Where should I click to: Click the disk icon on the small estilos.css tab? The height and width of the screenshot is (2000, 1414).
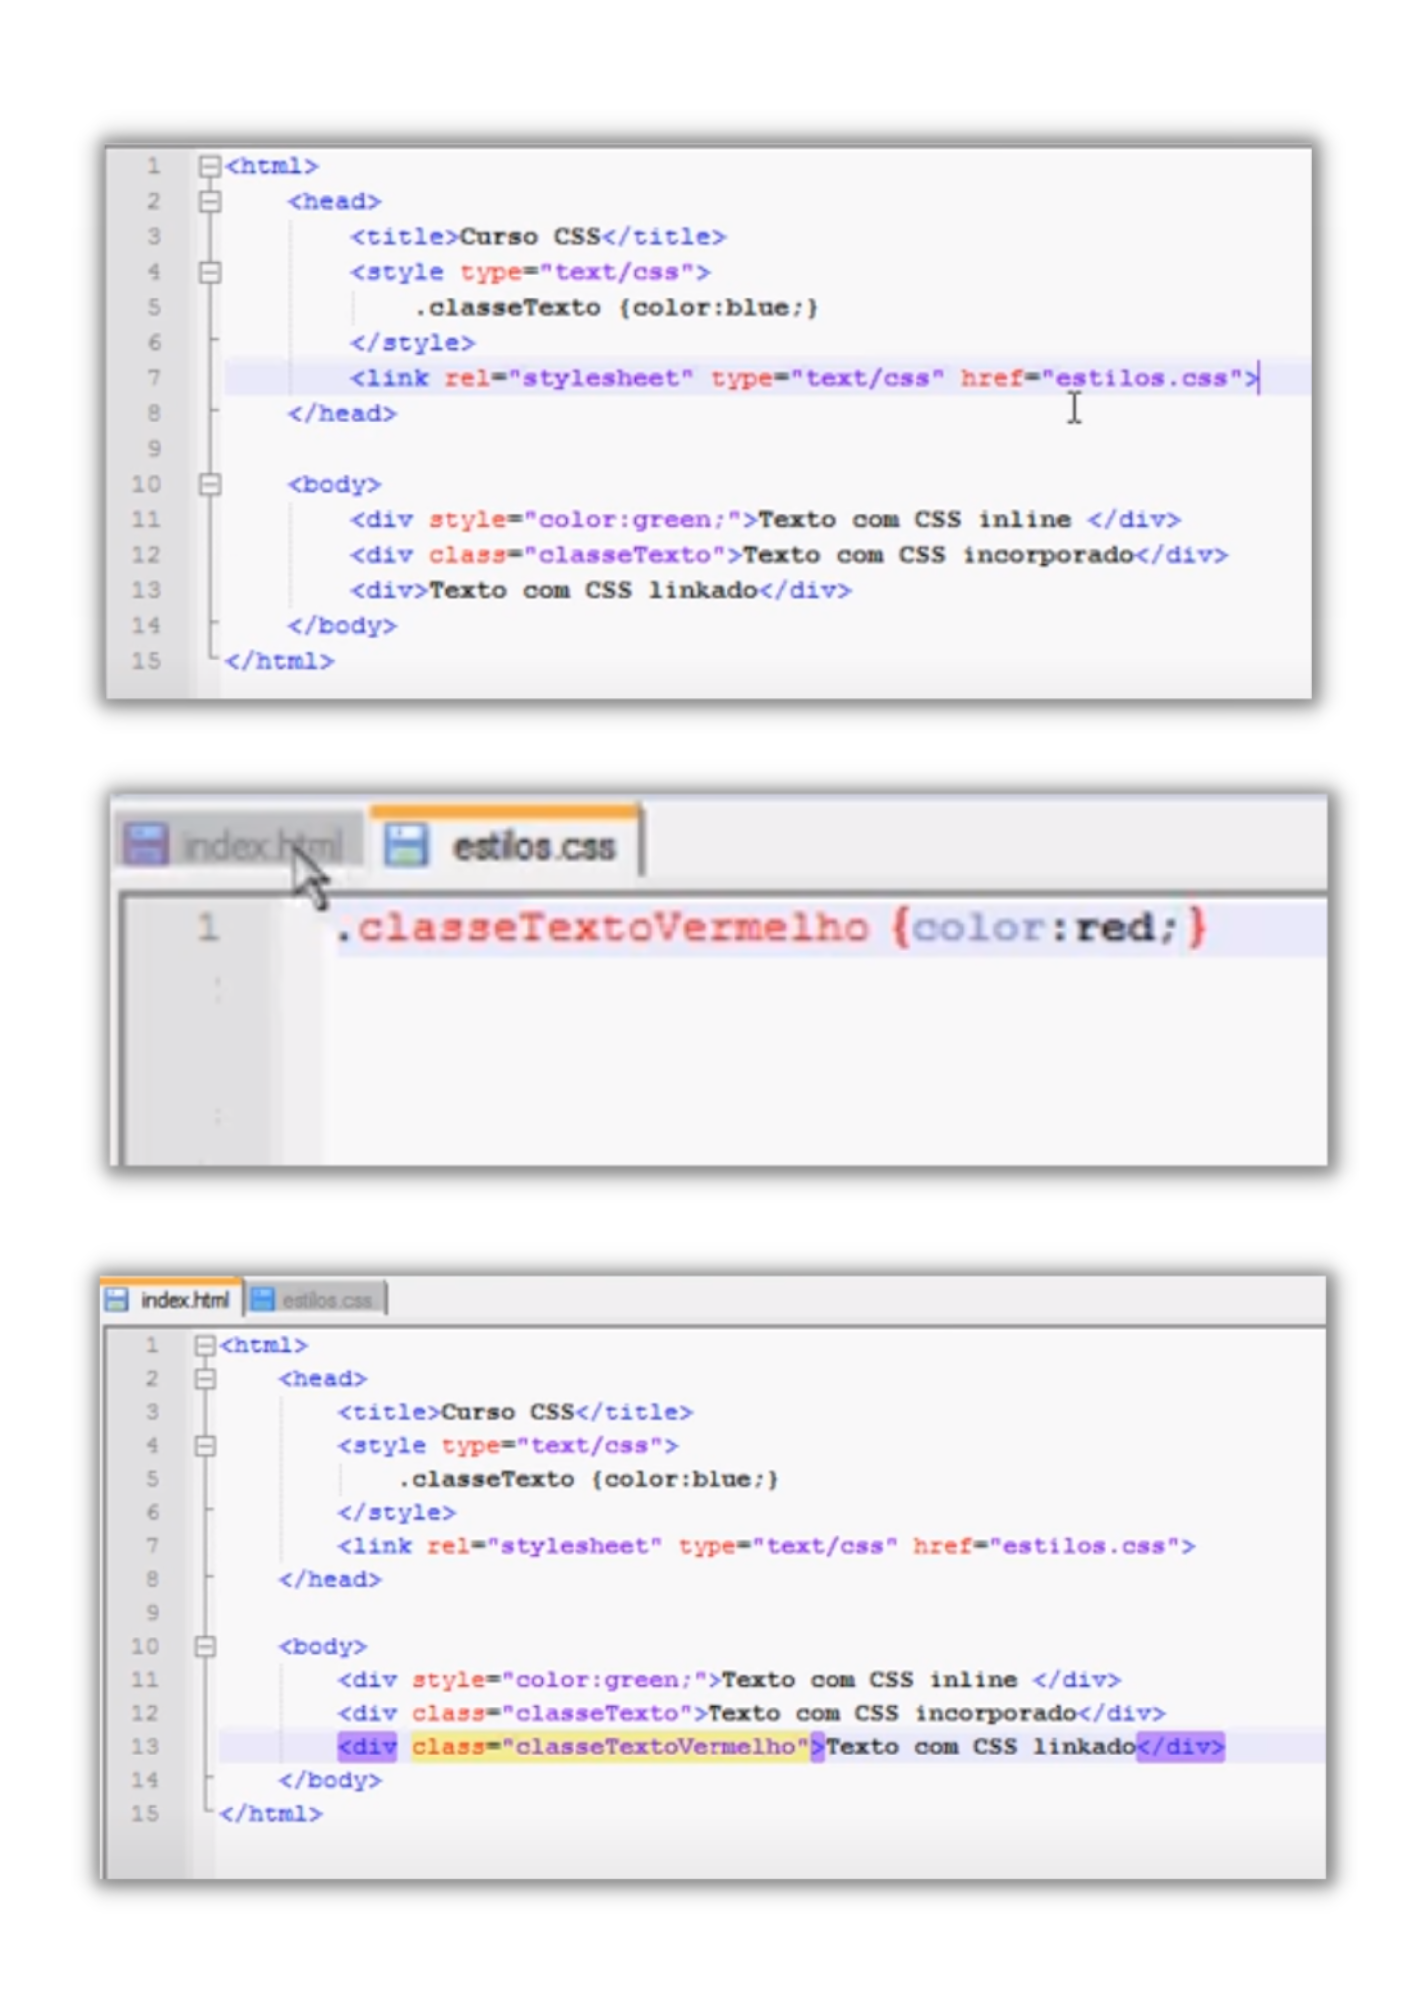262,1299
